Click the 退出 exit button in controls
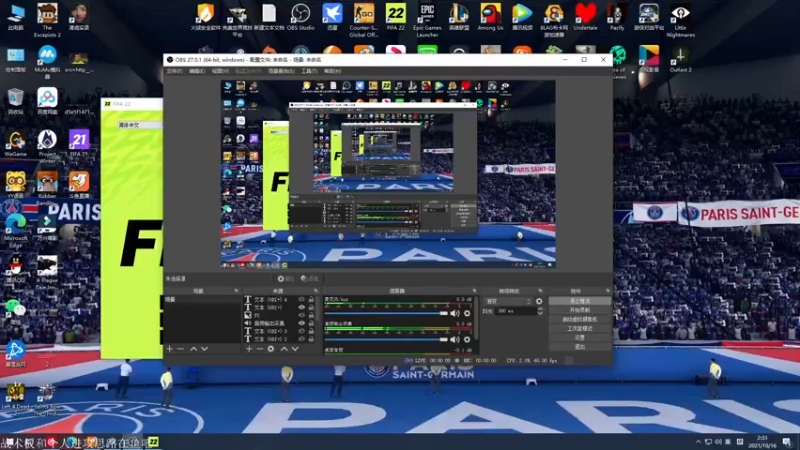This screenshot has width=800, height=450. point(580,347)
